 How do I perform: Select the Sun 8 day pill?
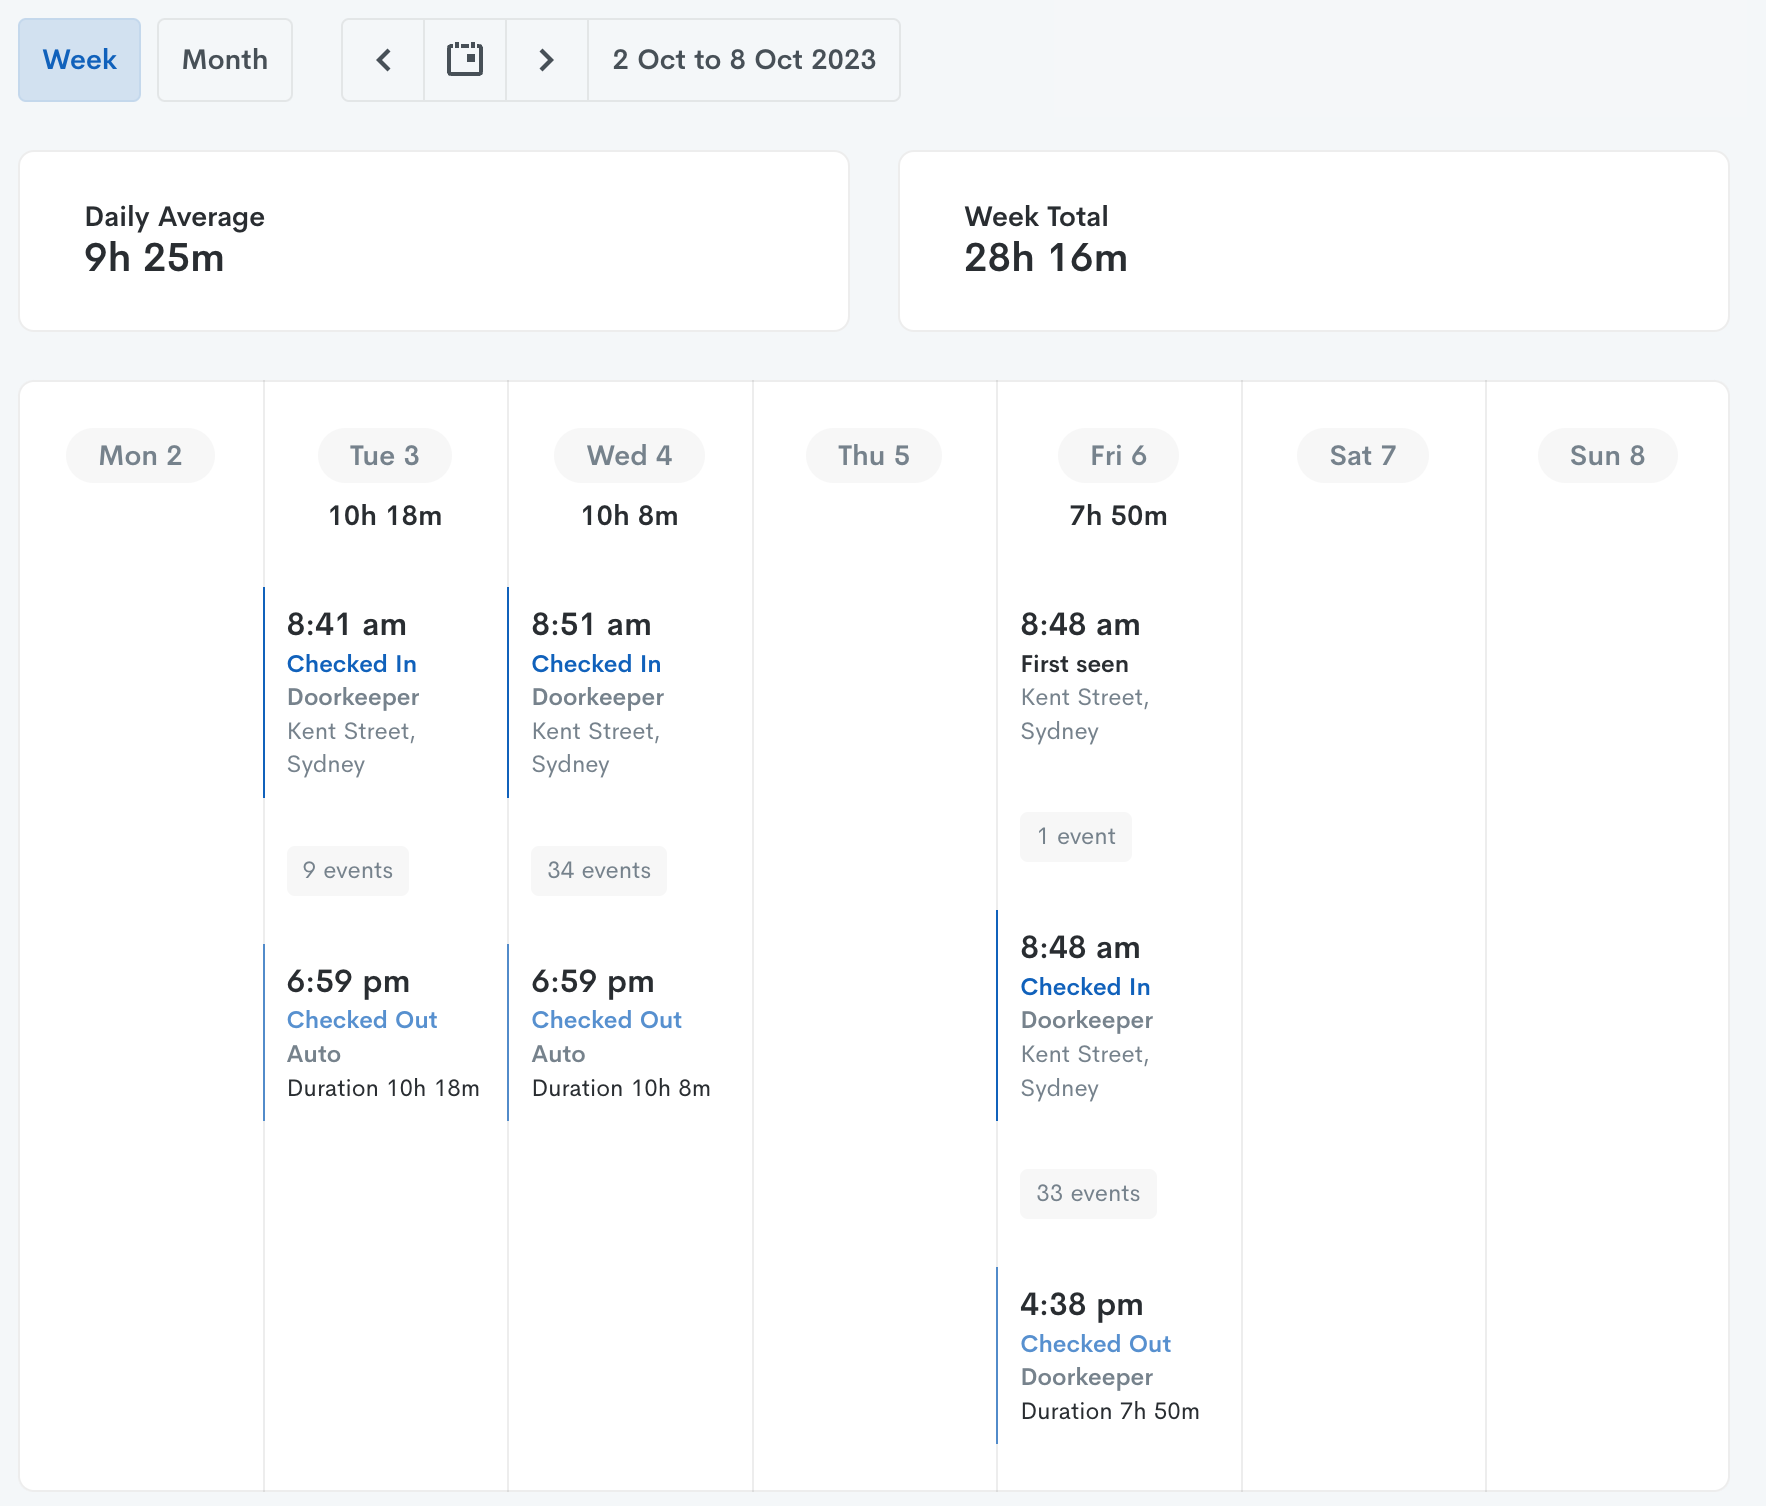(x=1607, y=456)
